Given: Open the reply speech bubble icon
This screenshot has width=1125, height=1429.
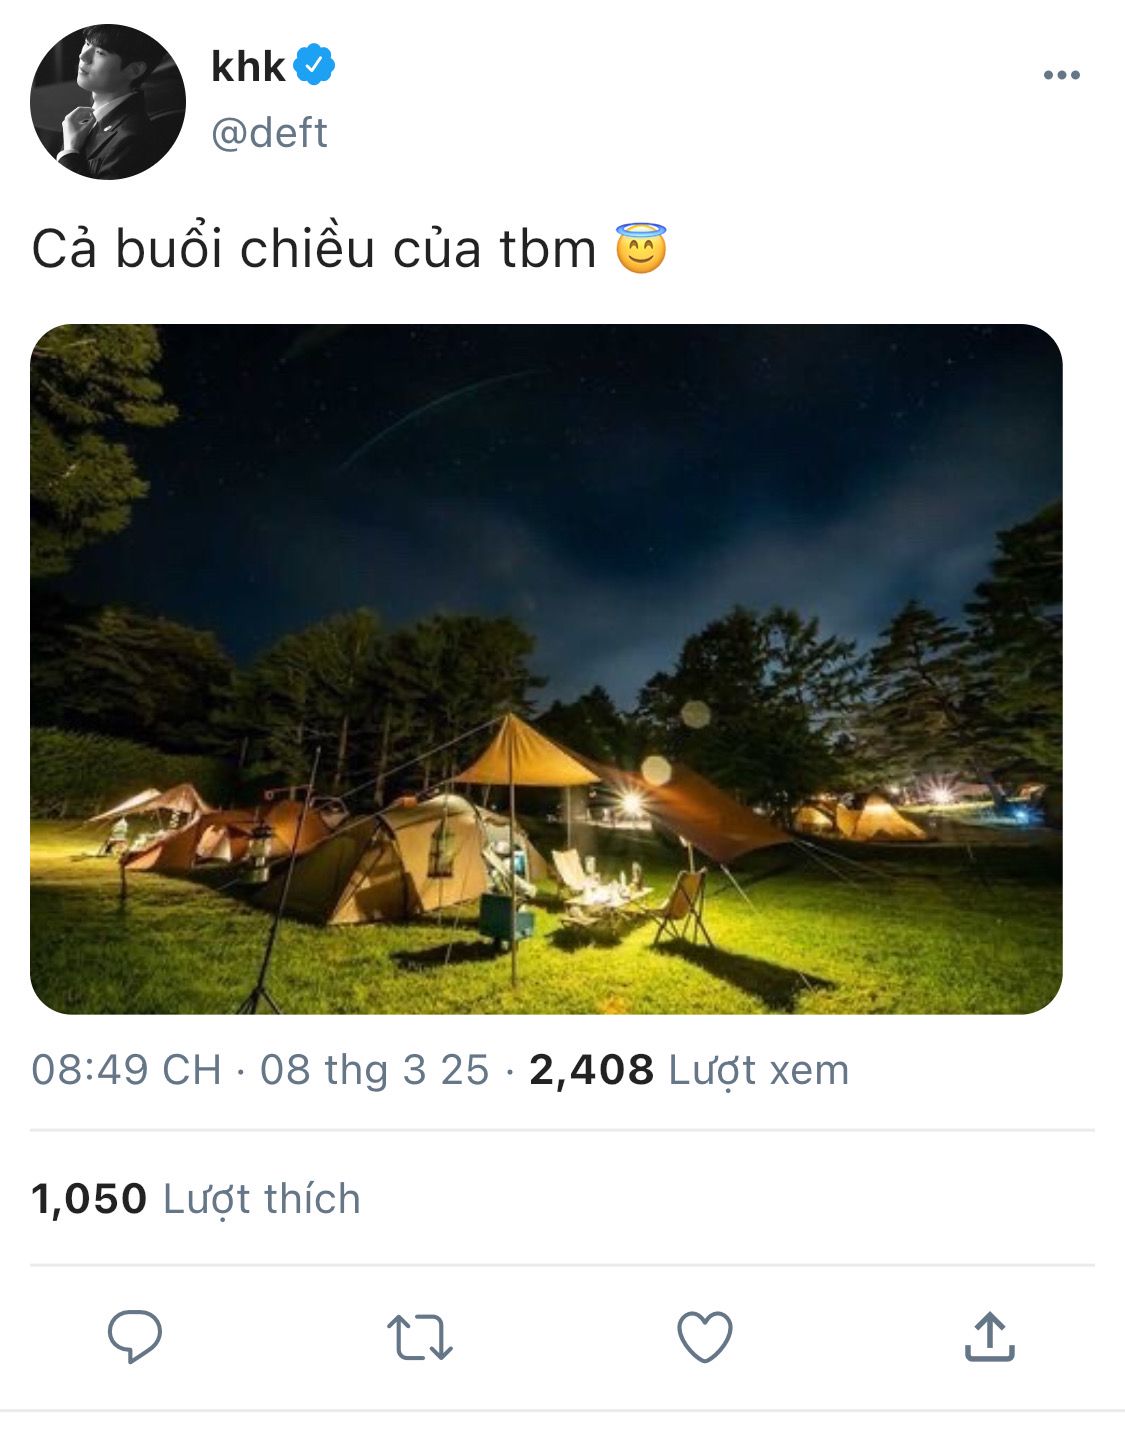Looking at the screenshot, I should [135, 1336].
